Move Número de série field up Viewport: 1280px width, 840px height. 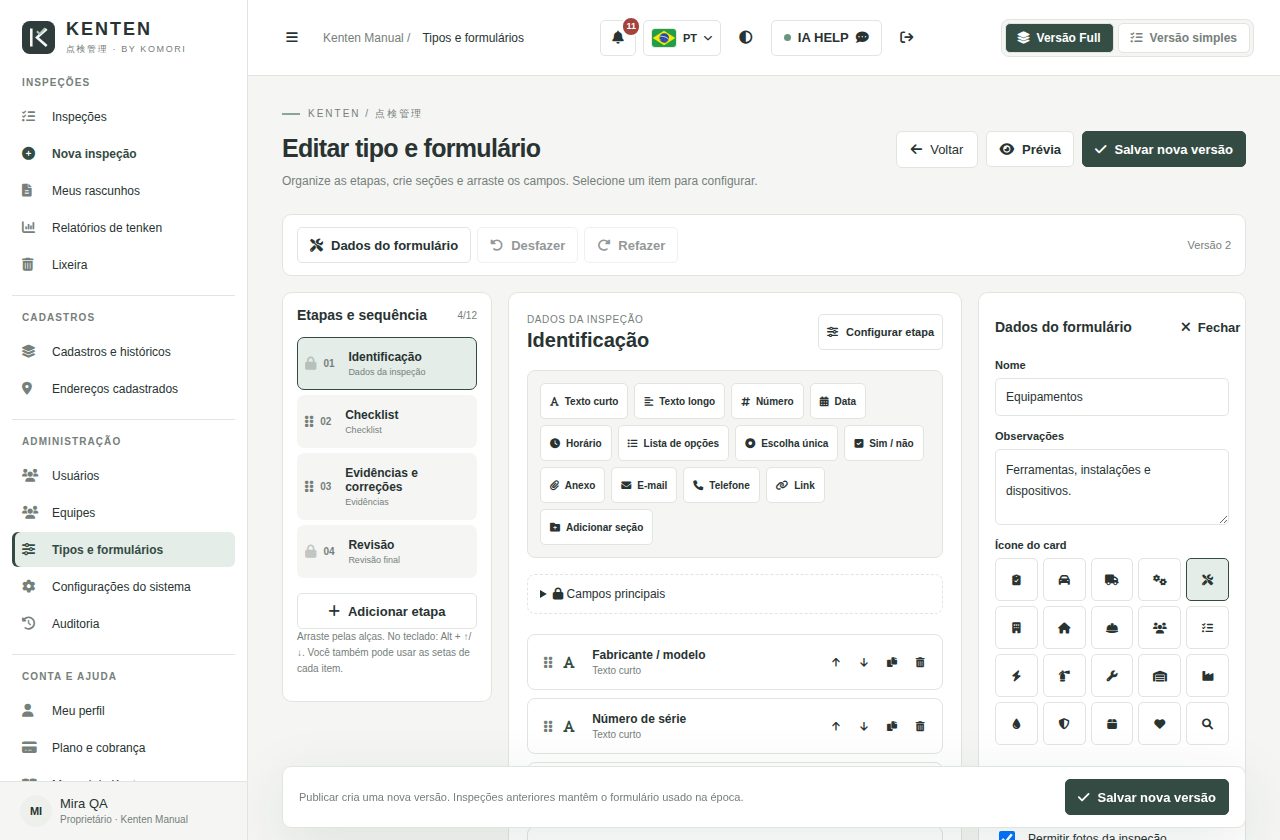836,726
